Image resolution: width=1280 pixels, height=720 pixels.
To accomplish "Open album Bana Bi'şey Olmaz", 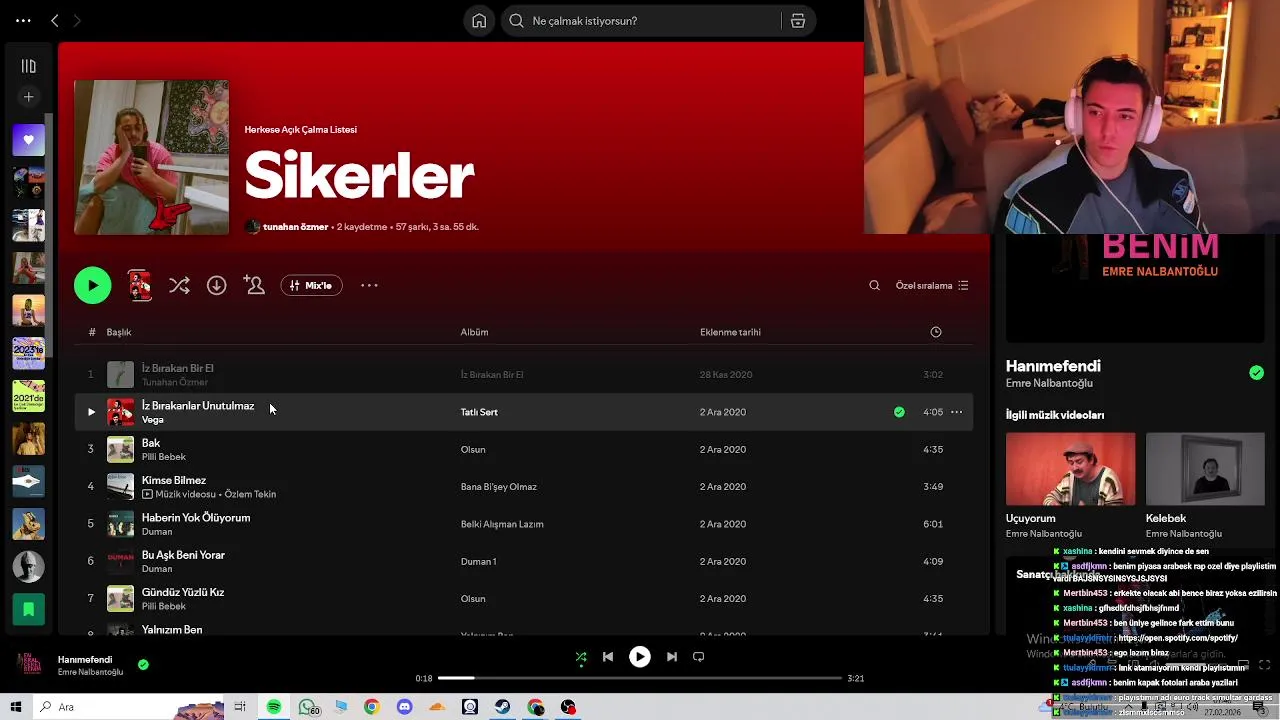I will [x=498, y=487].
